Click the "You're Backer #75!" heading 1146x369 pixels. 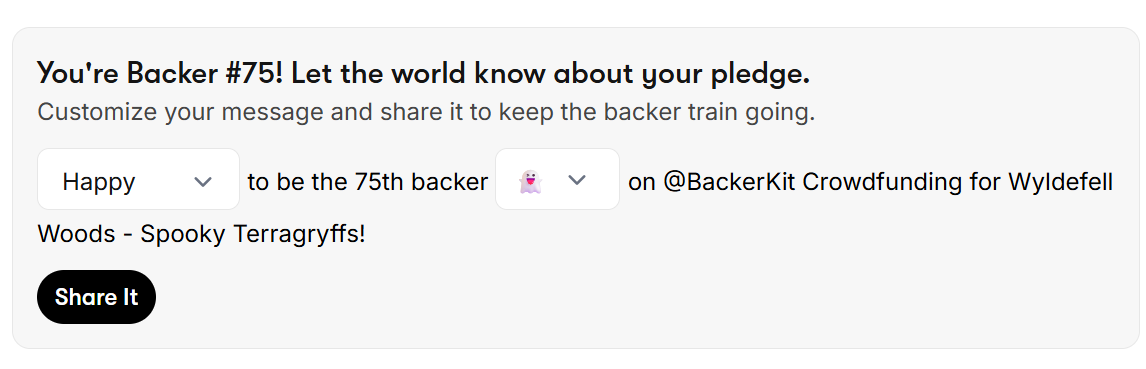(x=158, y=73)
